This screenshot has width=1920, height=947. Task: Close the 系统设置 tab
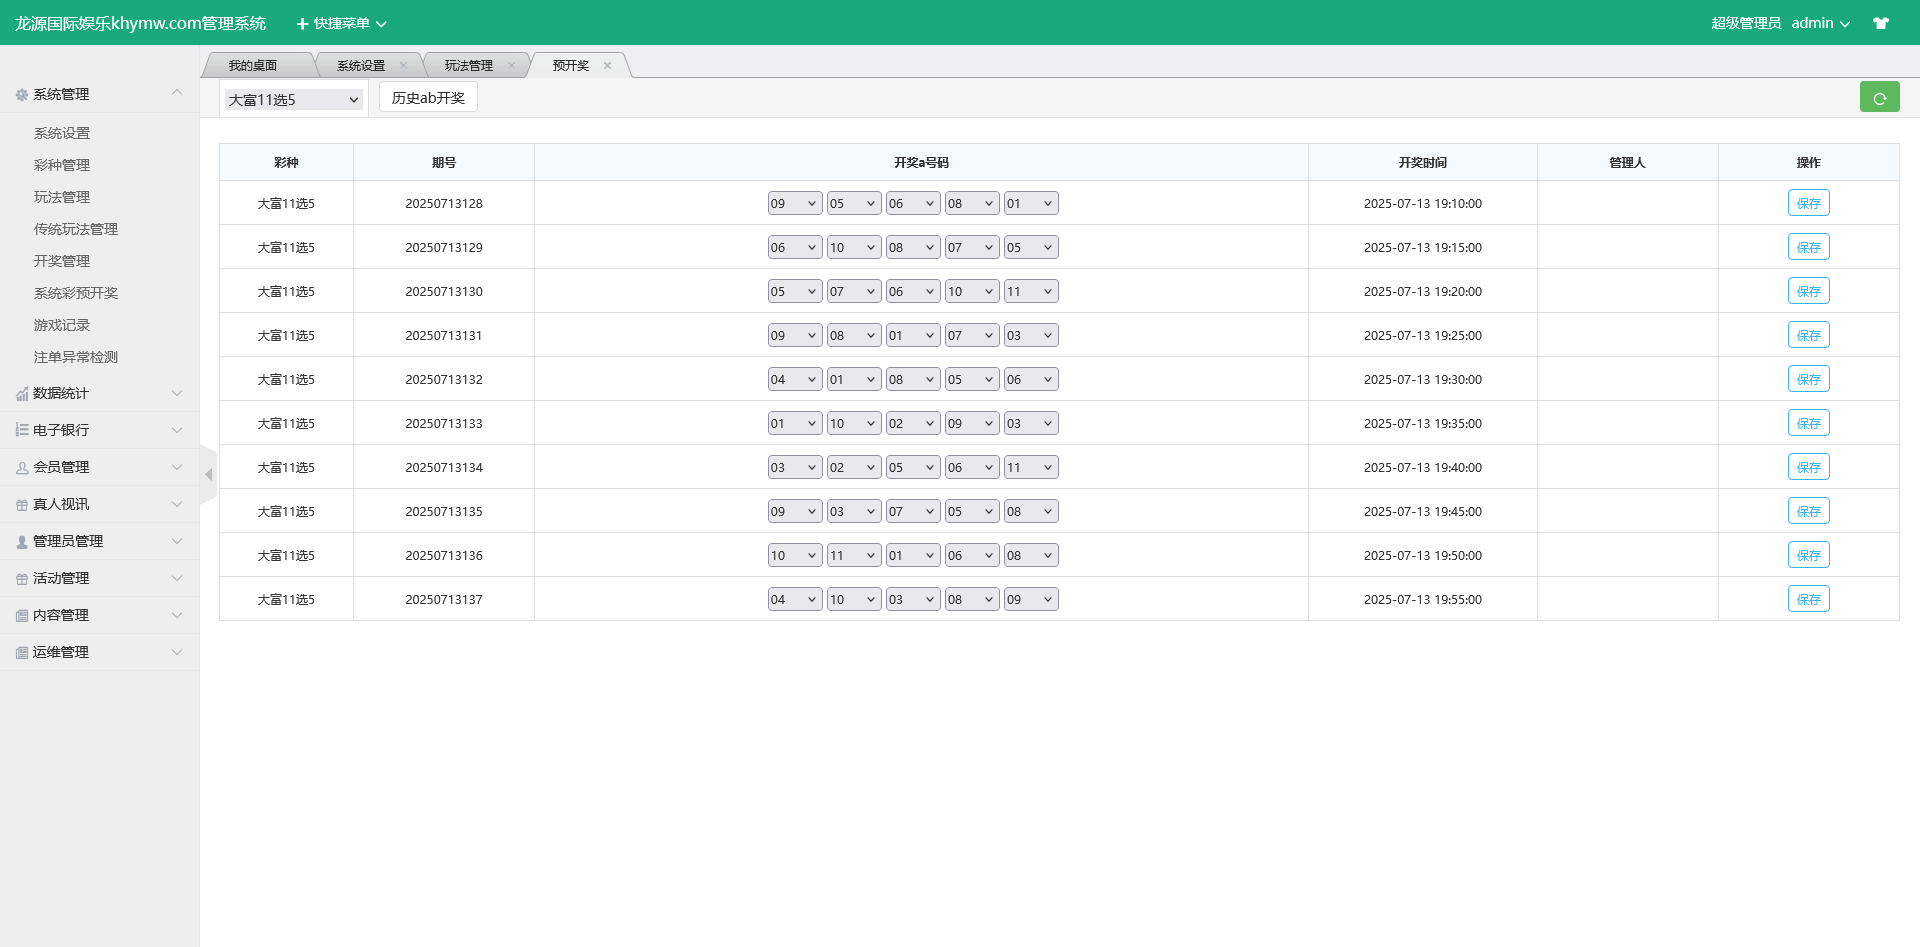pos(403,66)
